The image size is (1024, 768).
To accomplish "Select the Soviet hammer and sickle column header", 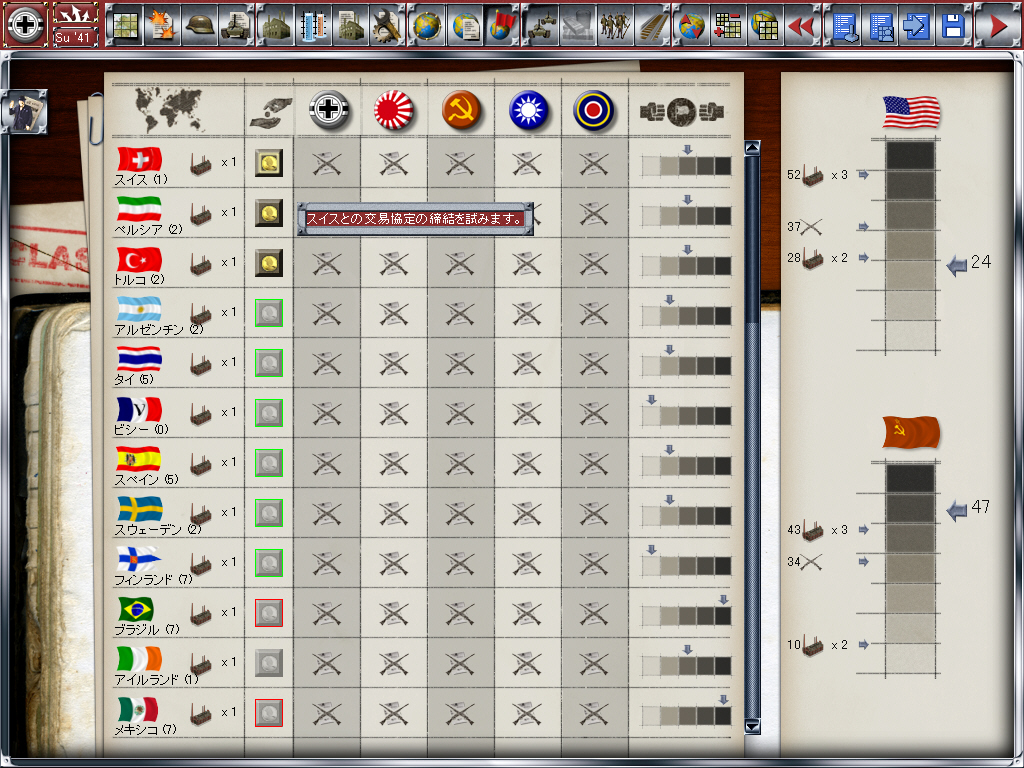I will click(460, 110).
